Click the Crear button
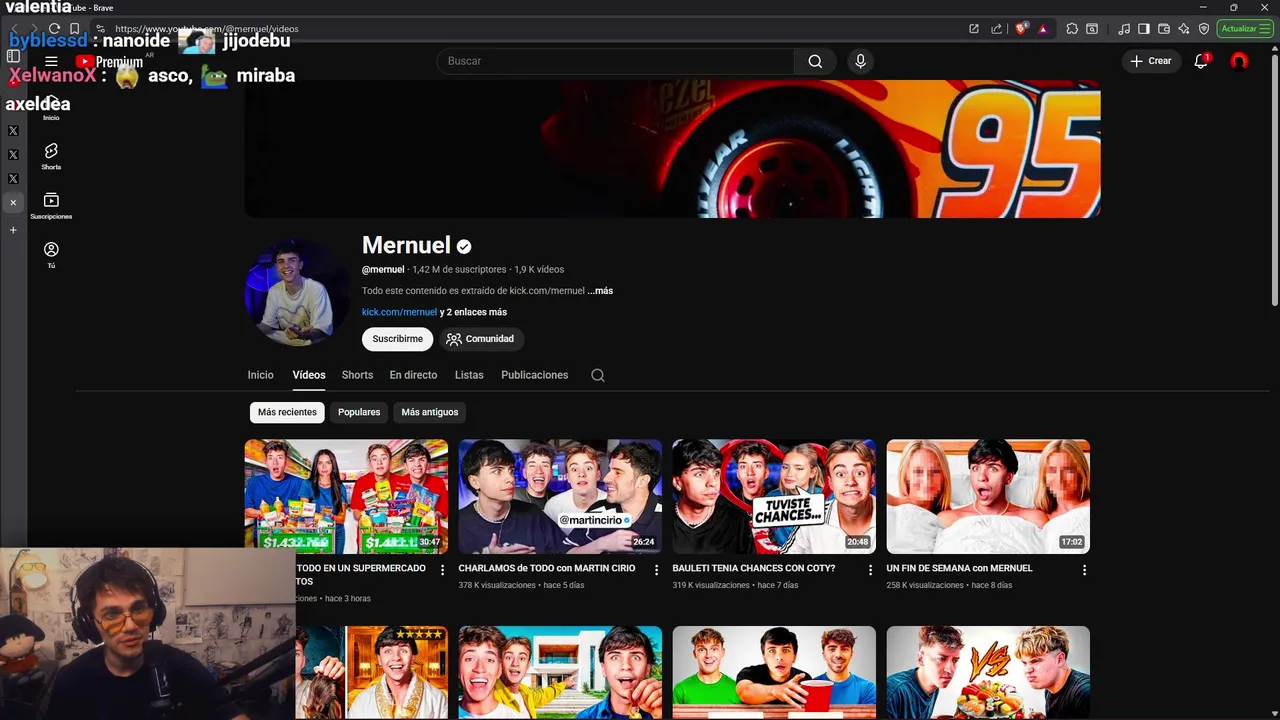Screen dimensions: 1280x720 (x=1151, y=61)
